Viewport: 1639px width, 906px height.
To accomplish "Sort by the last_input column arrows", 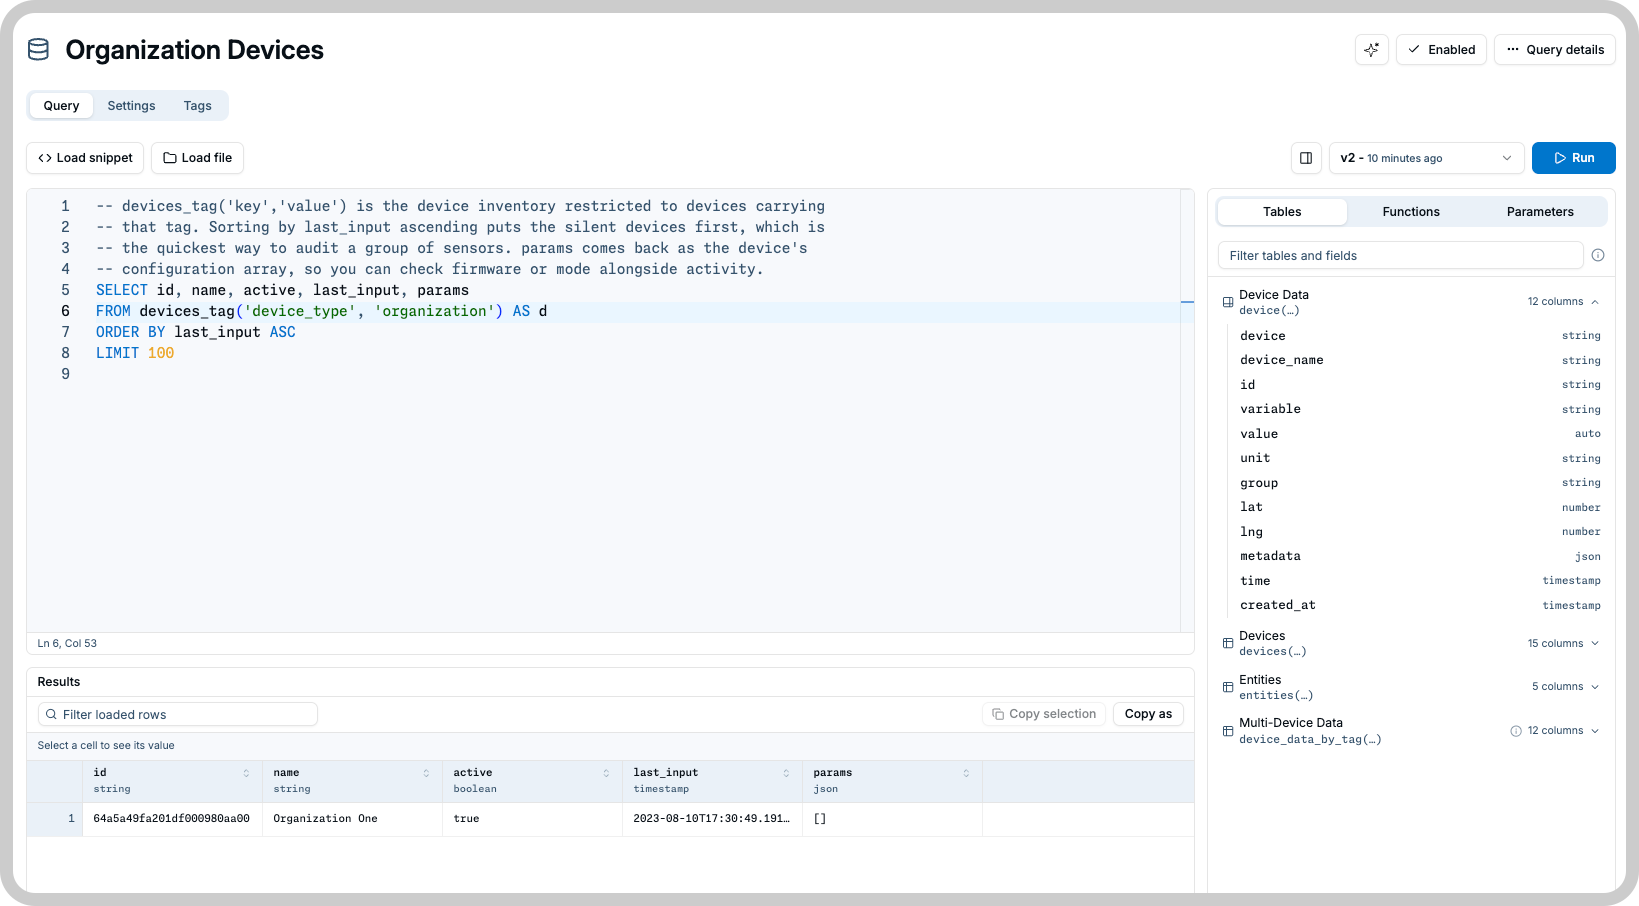I will (x=786, y=774).
